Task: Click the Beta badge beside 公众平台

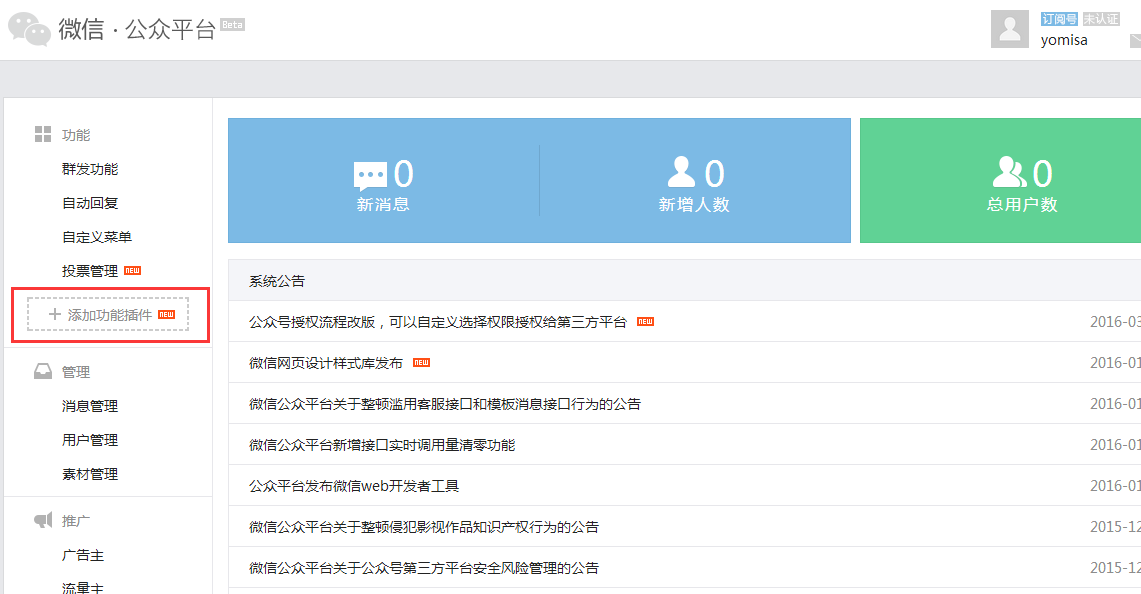Action: pyautogui.click(x=233, y=25)
